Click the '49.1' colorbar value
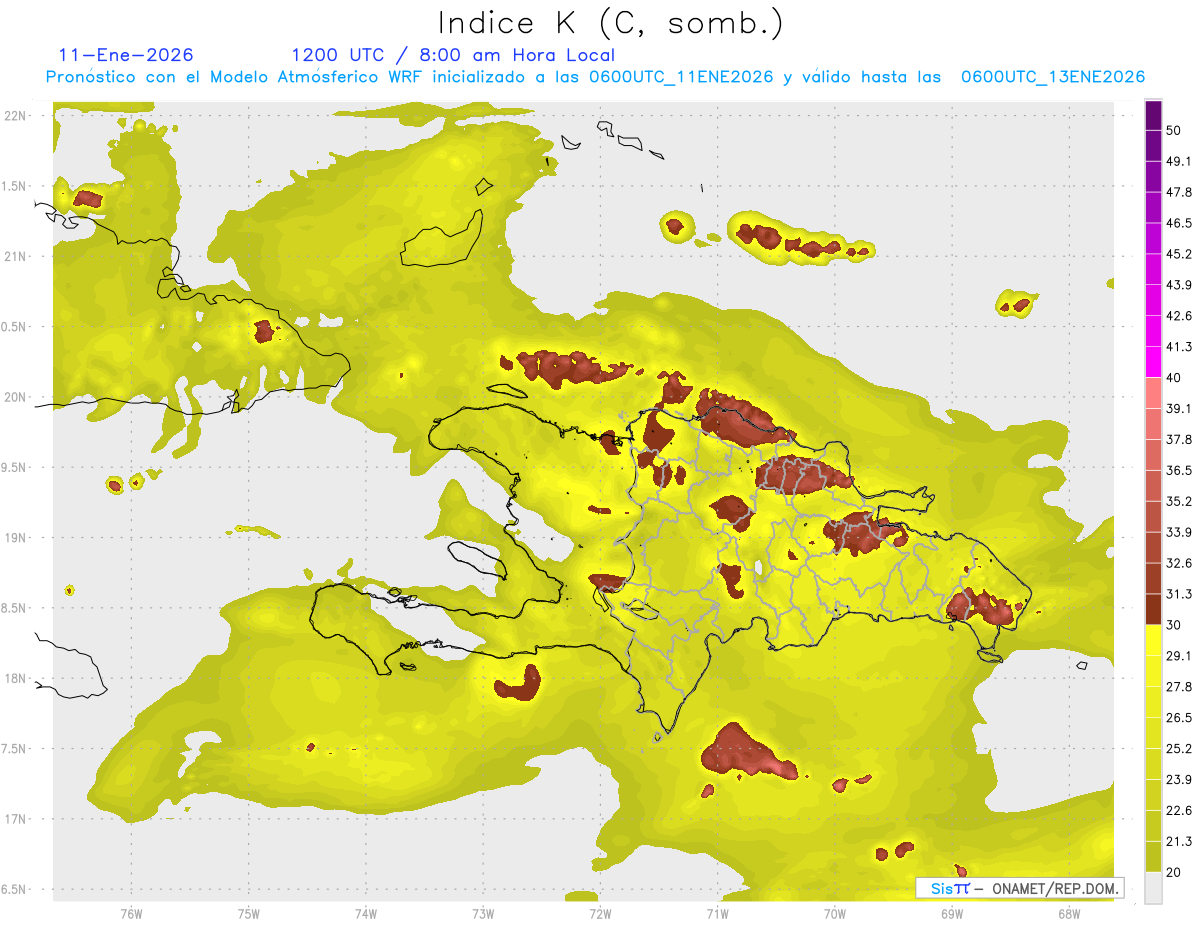This screenshot has width=1200, height=927. pos(1179,162)
